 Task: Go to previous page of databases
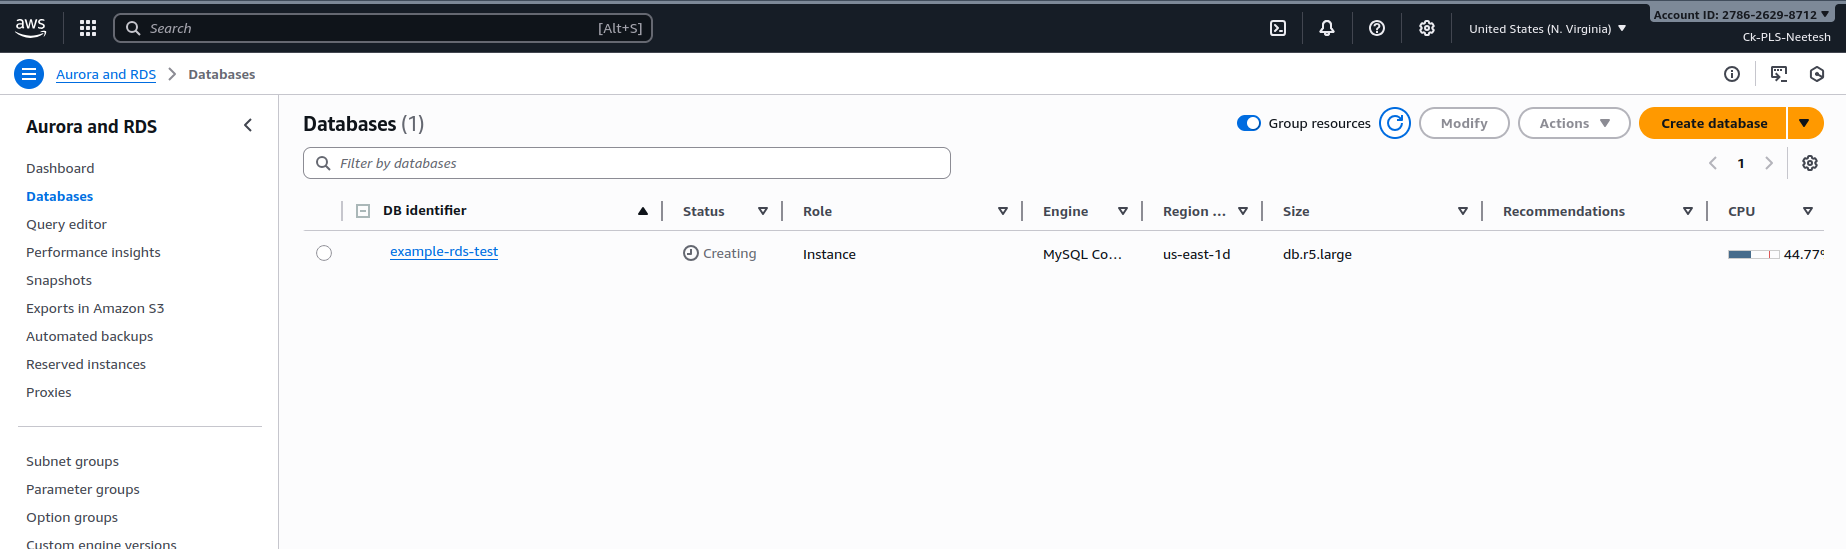pos(1713,163)
